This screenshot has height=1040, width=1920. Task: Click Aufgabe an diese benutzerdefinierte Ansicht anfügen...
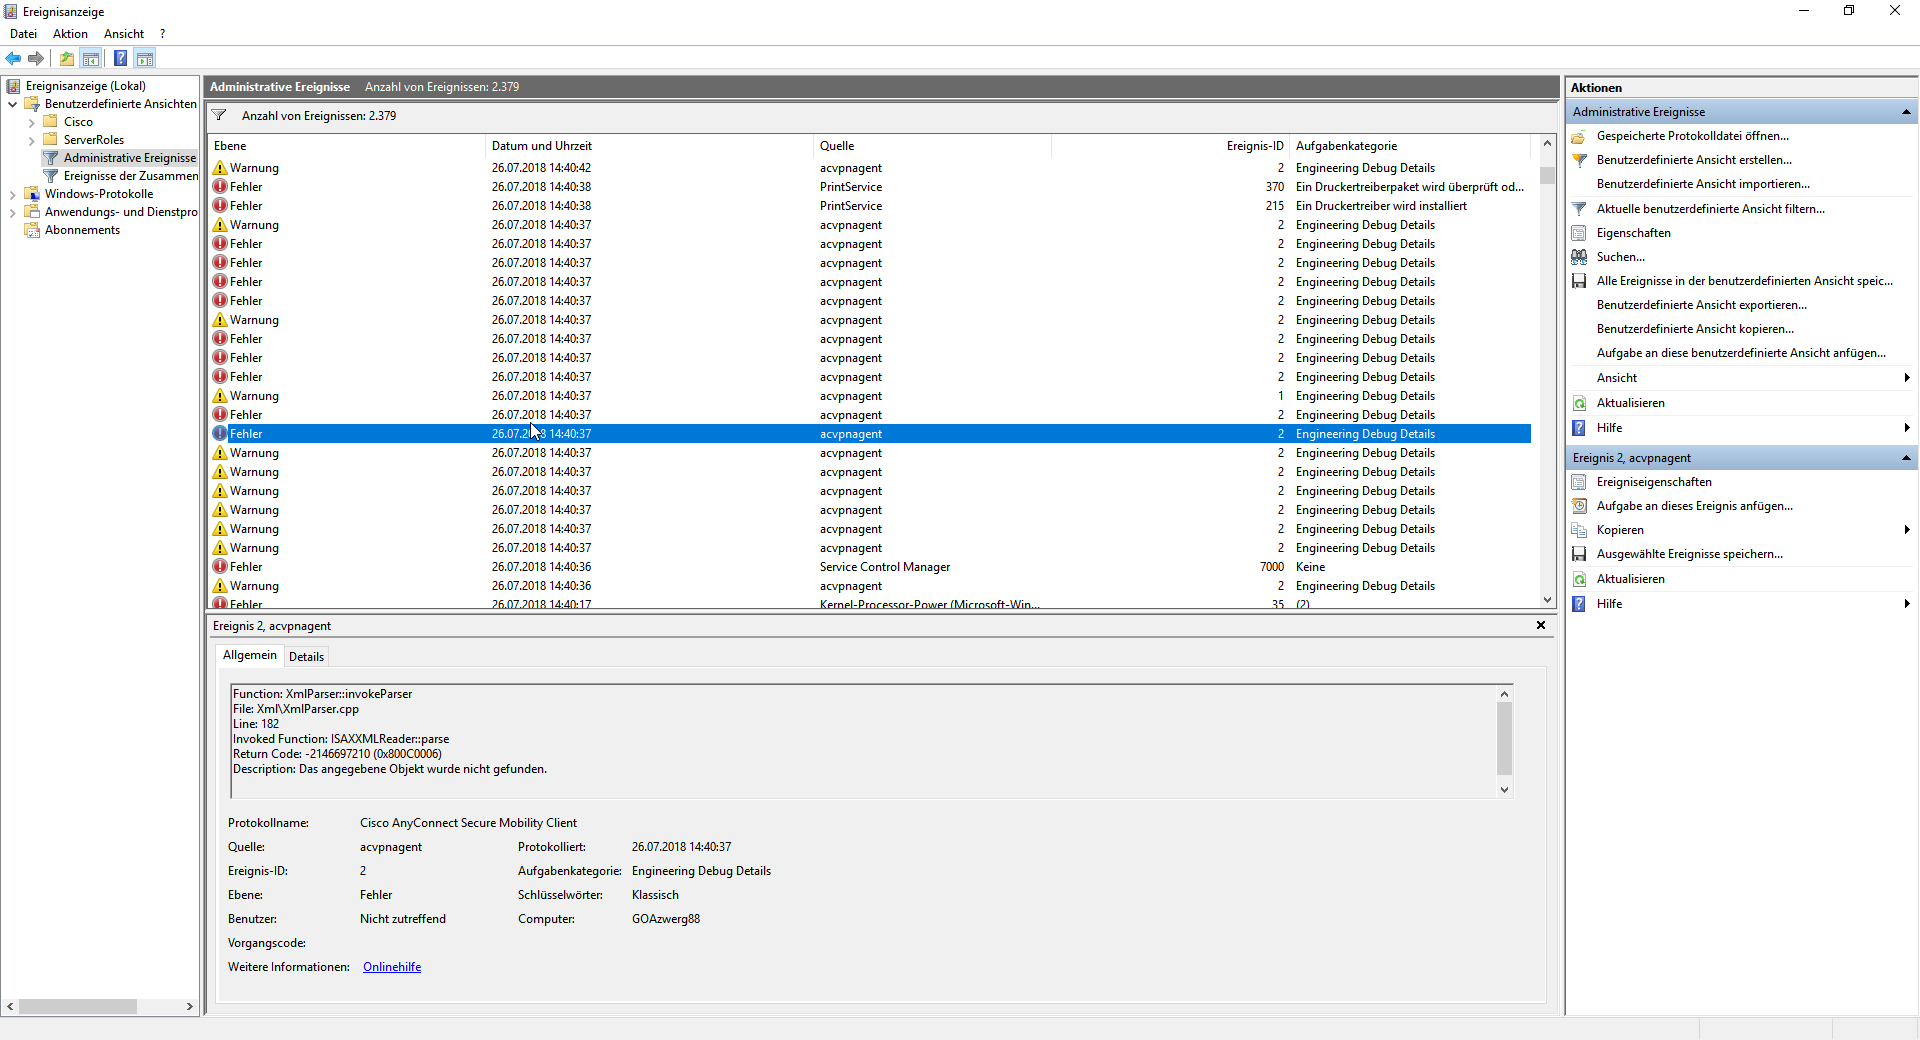click(x=1741, y=353)
